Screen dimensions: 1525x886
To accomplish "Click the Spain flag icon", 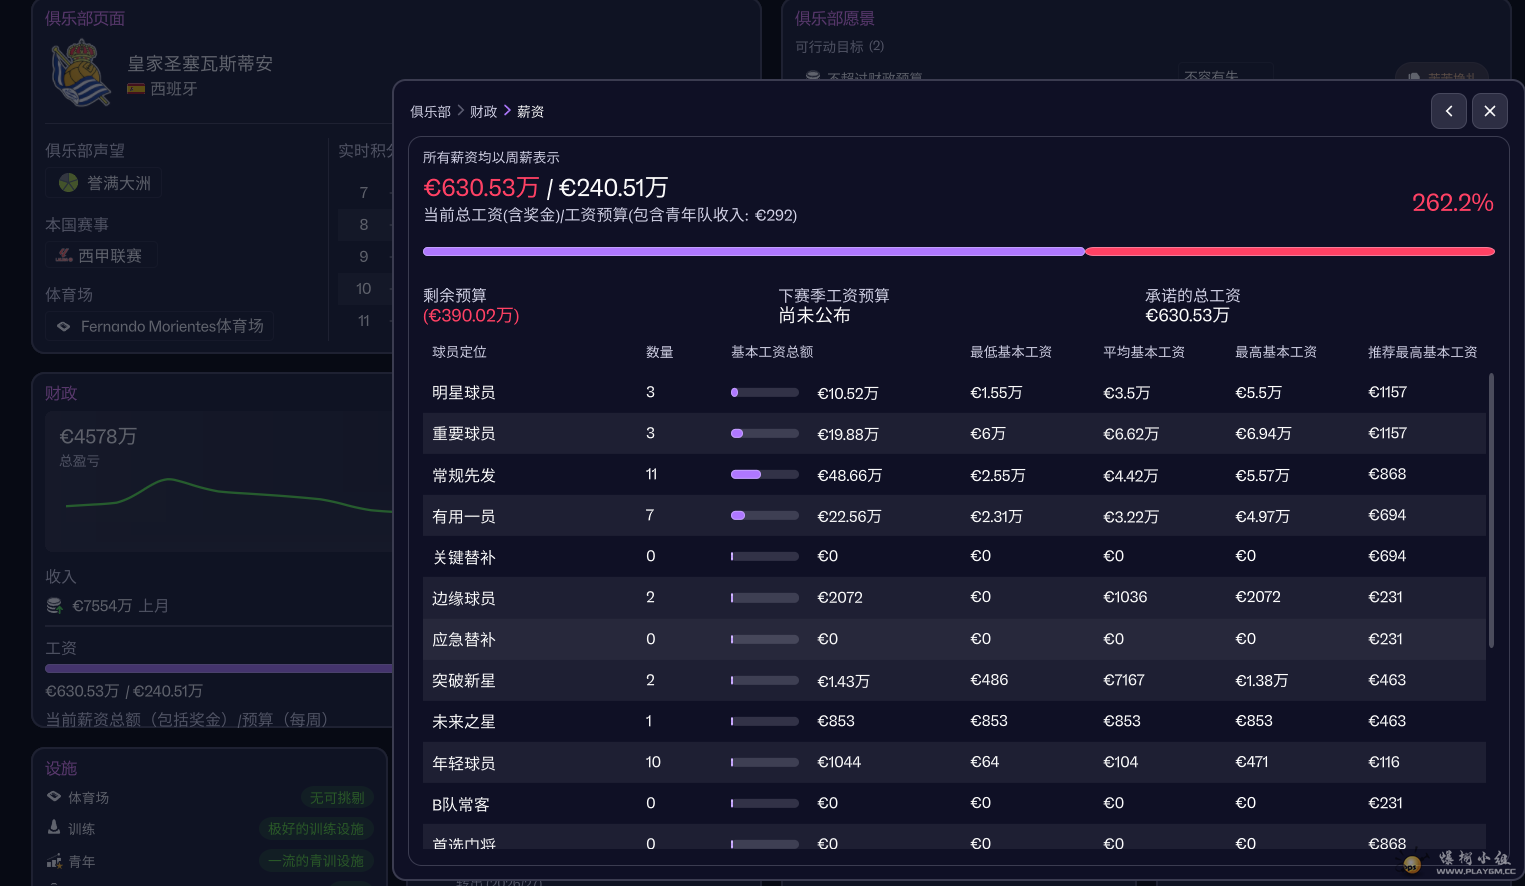I will [136, 89].
